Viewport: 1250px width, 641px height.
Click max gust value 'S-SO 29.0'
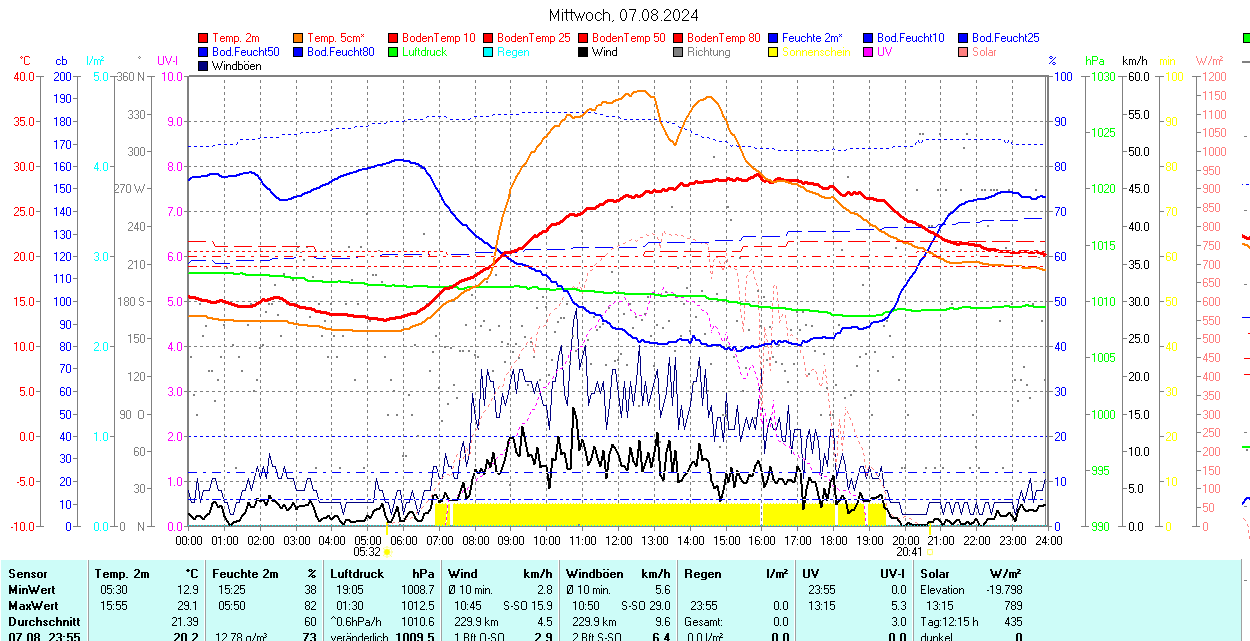tap(645, 606)
